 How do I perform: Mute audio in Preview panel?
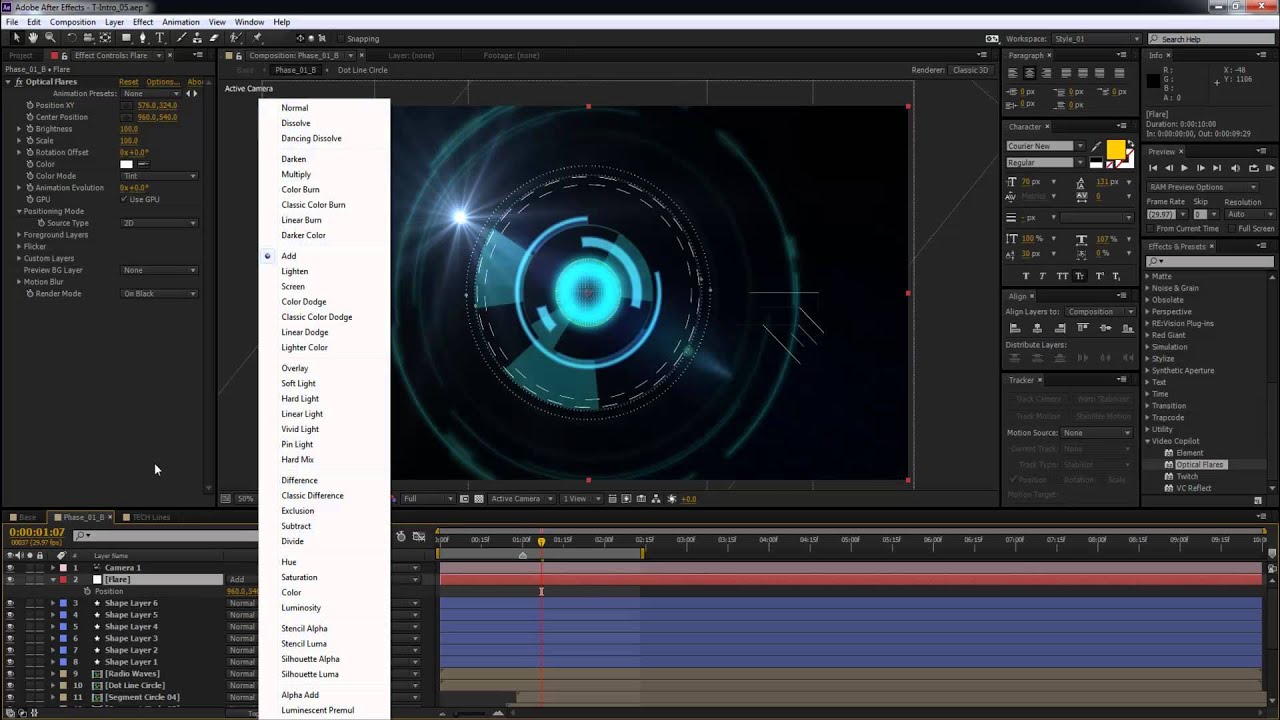(x=1236, y=168)
